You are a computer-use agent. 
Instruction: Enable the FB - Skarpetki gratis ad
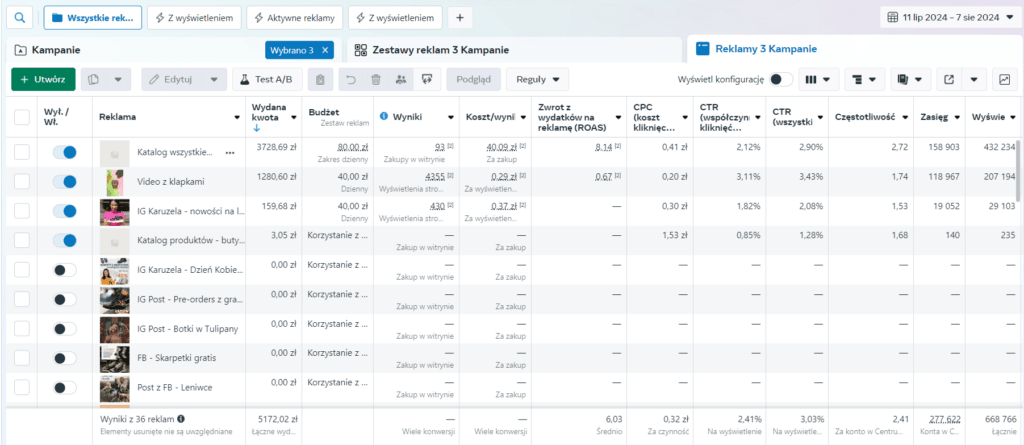point(65,358)
